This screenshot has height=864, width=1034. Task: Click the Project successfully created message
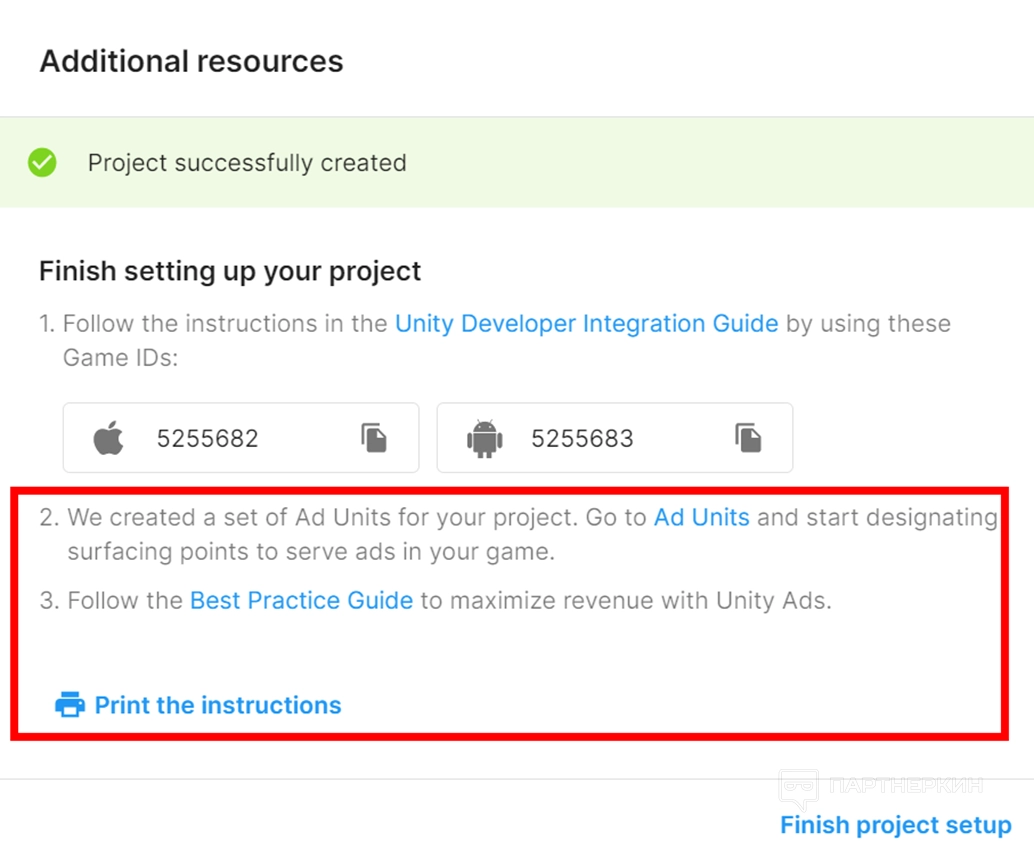click(247, 163)
